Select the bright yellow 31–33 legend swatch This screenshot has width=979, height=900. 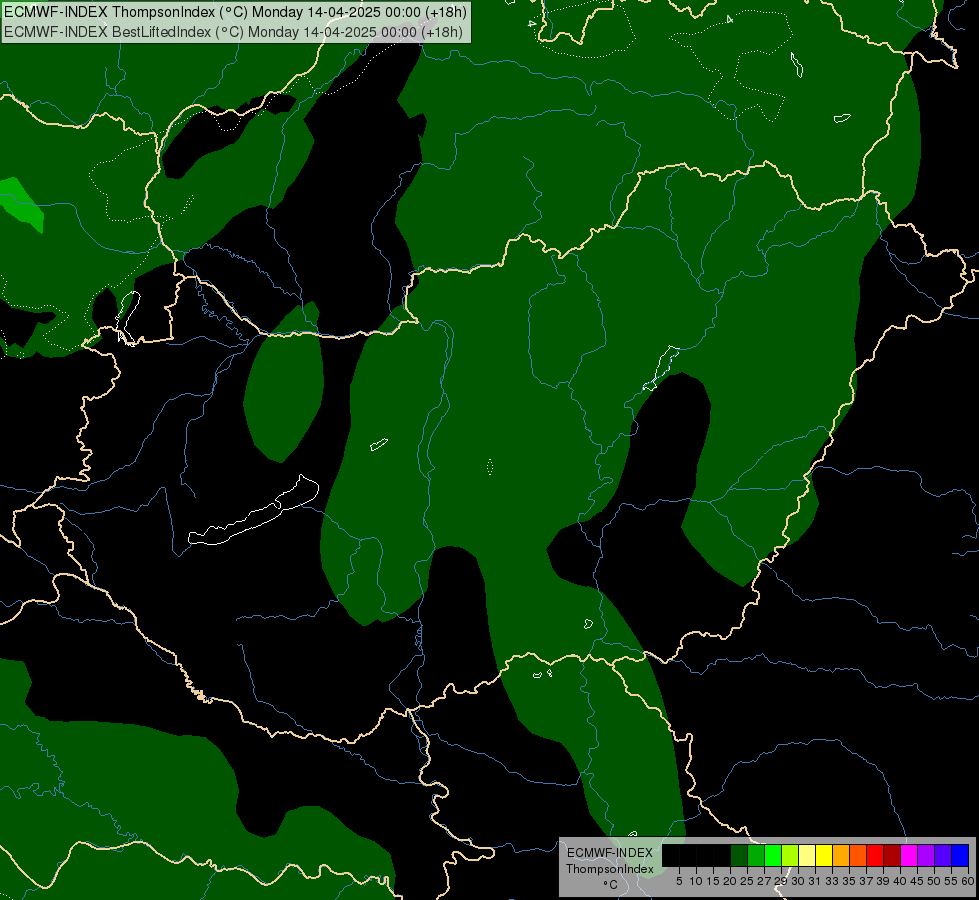point(824,855)
